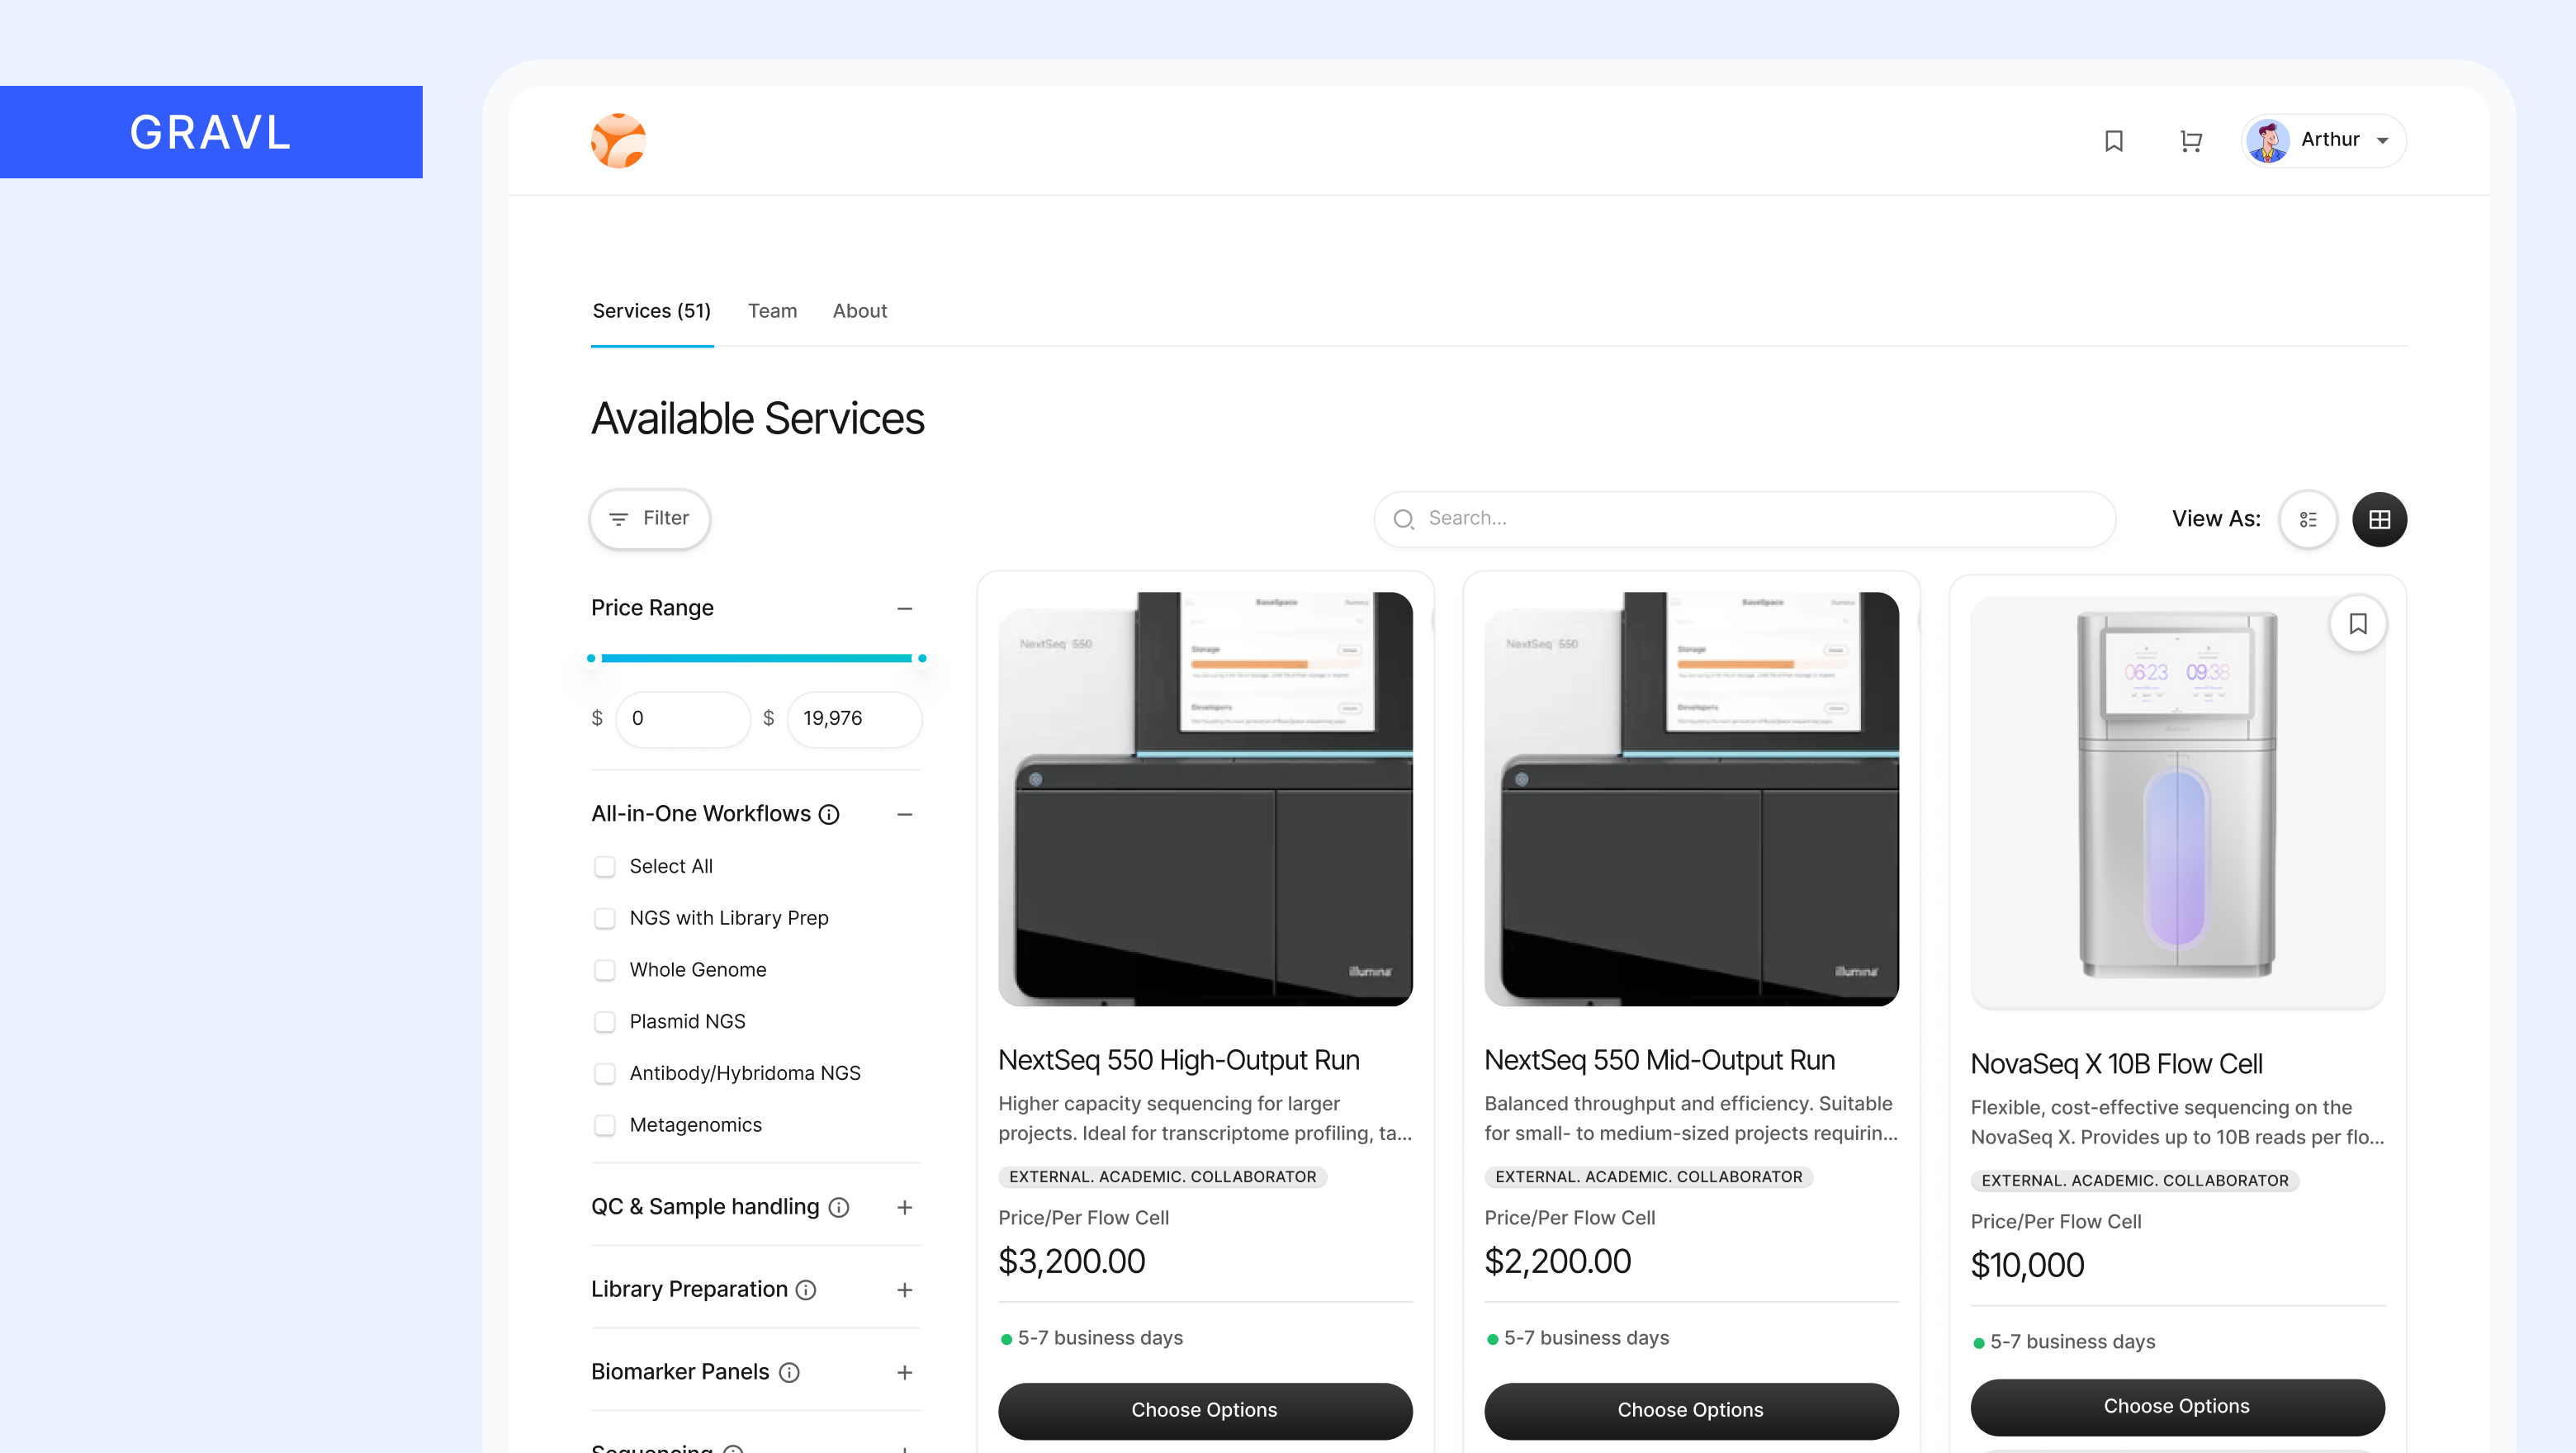Click the $3,200.00 price
The width and height of the screenshot is (2576, 1453).
coord(1071,1262)
